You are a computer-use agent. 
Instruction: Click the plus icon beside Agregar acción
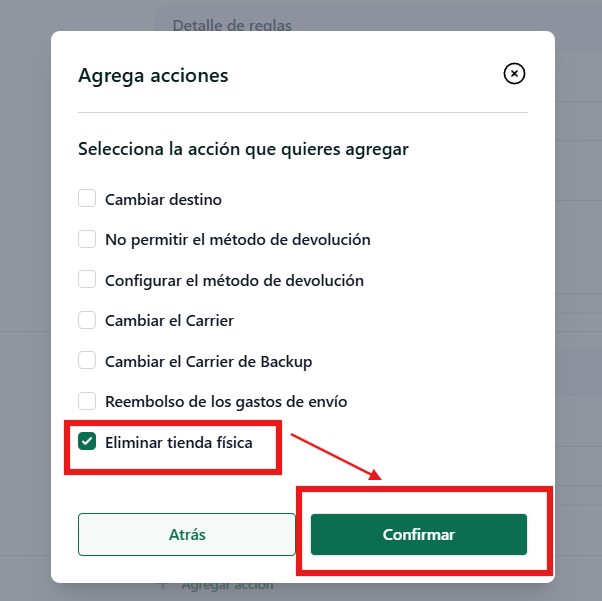(164, 586)
